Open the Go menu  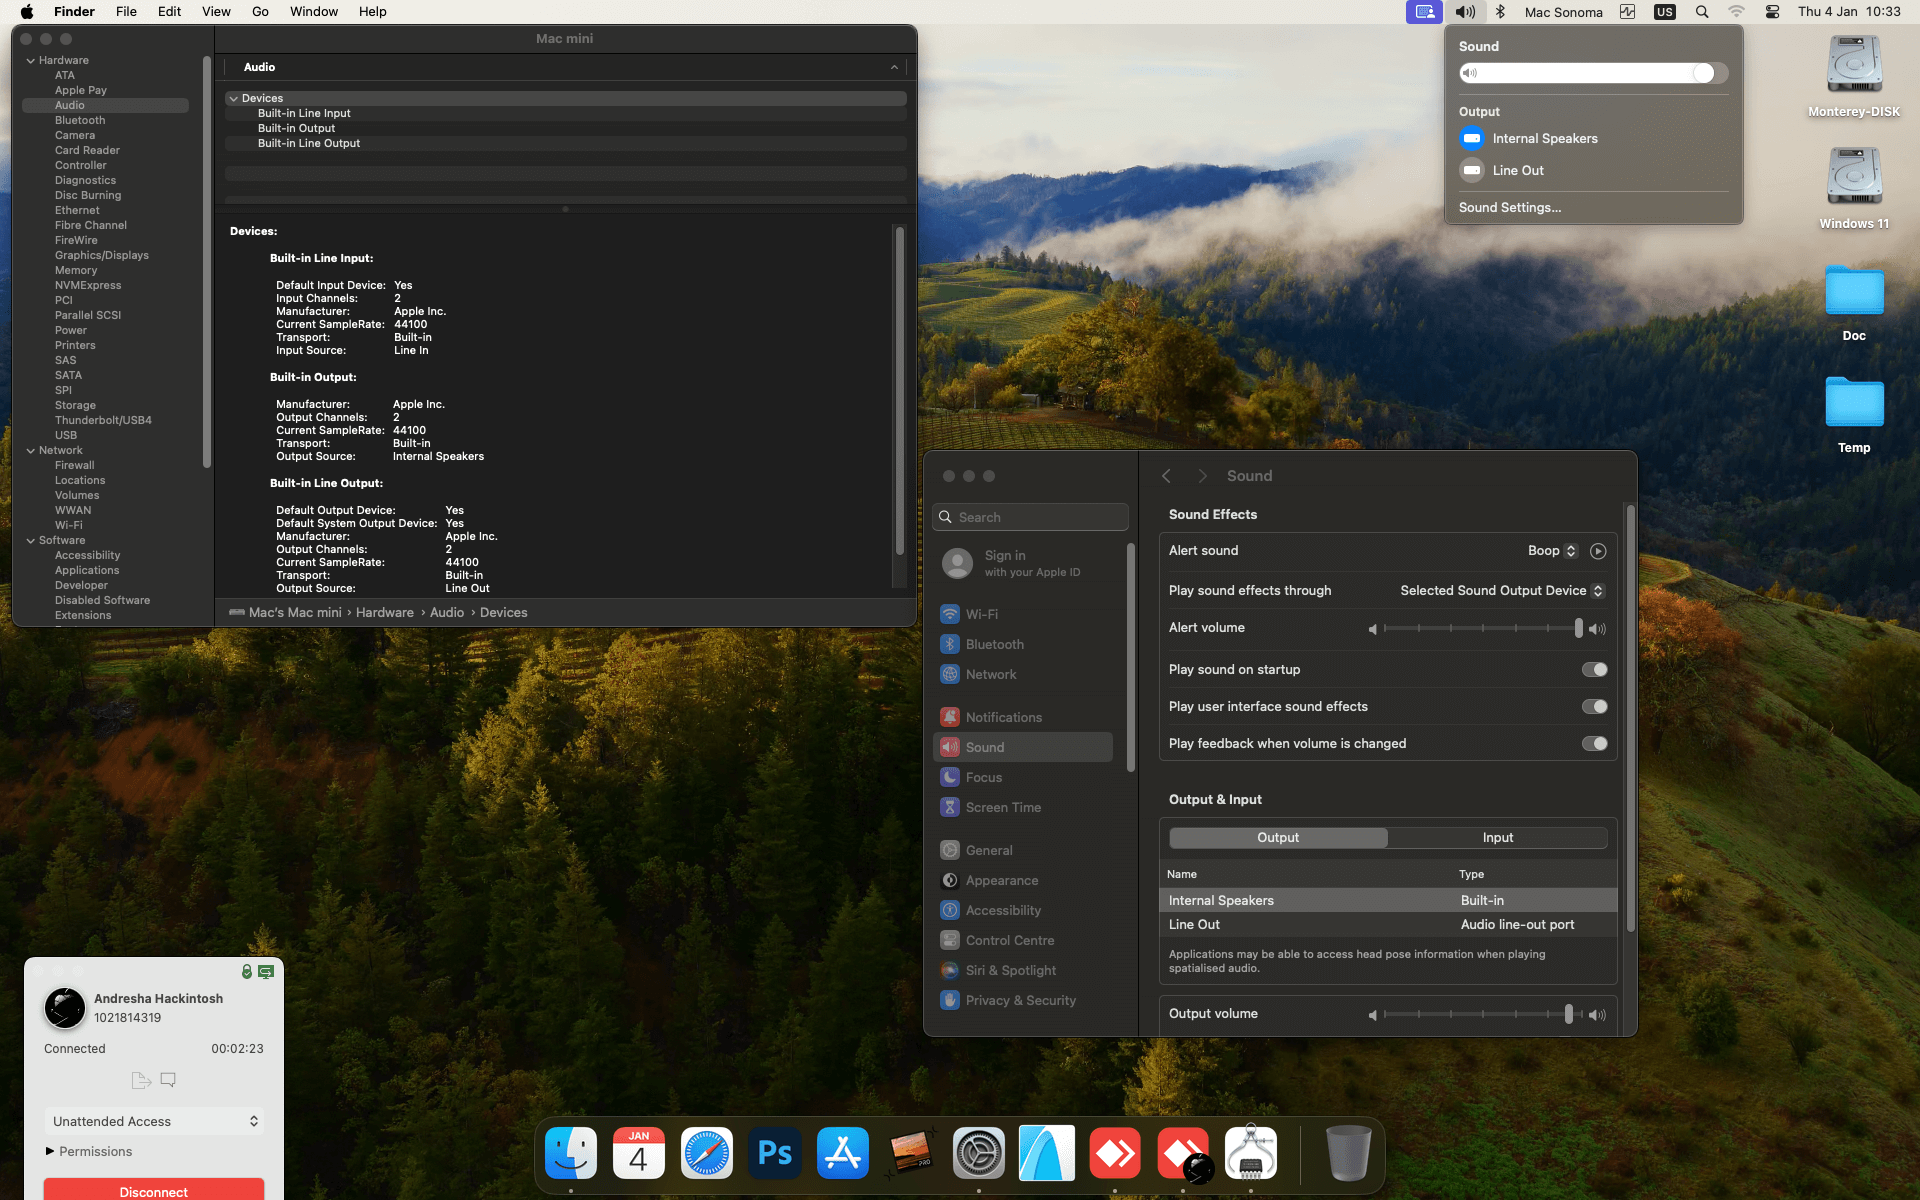click(x=260, y=12)
